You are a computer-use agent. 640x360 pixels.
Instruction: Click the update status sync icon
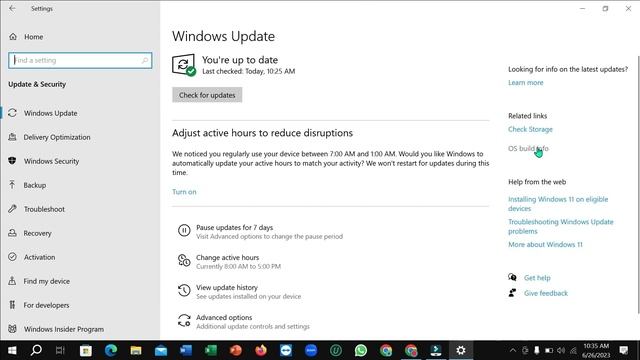point(184,65)
